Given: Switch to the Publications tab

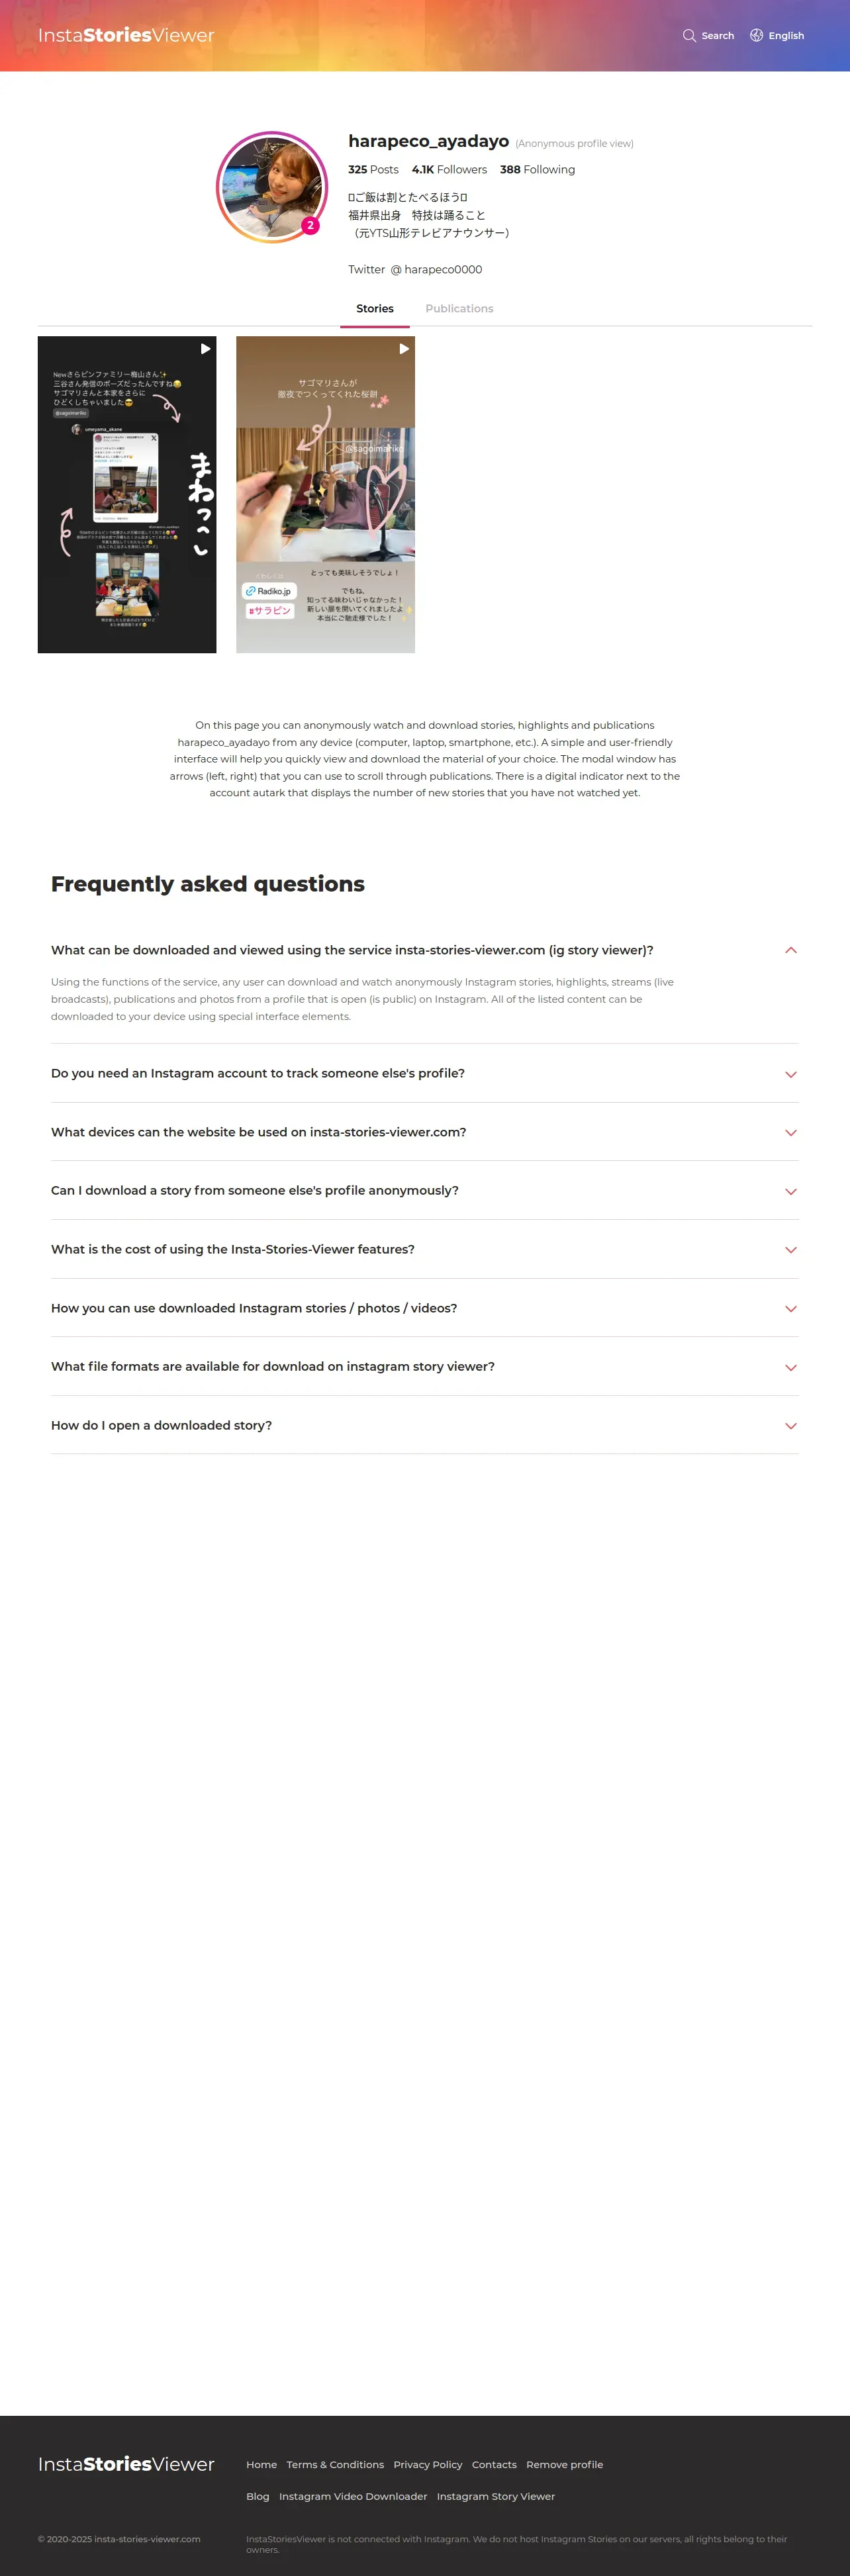Looking at the screenshot, I should pos(459,309).
